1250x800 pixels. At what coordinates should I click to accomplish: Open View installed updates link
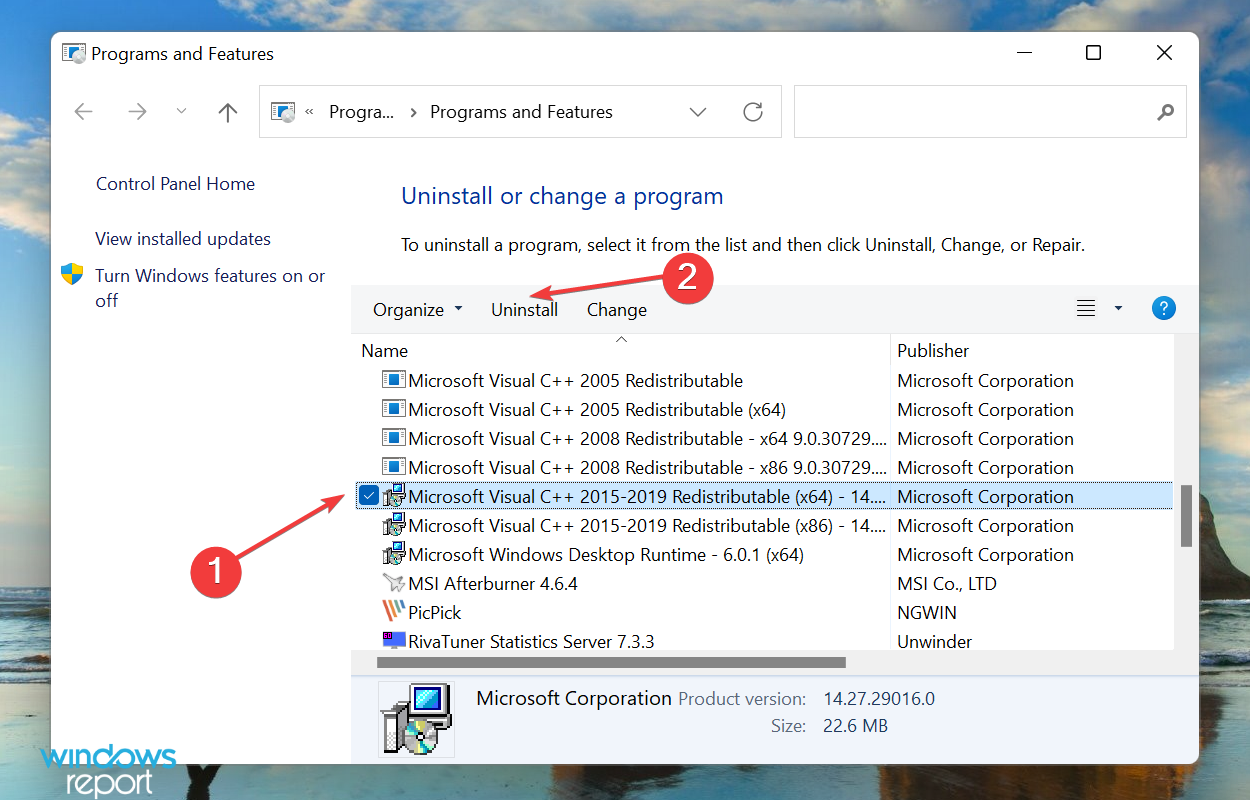coord(183,239)
